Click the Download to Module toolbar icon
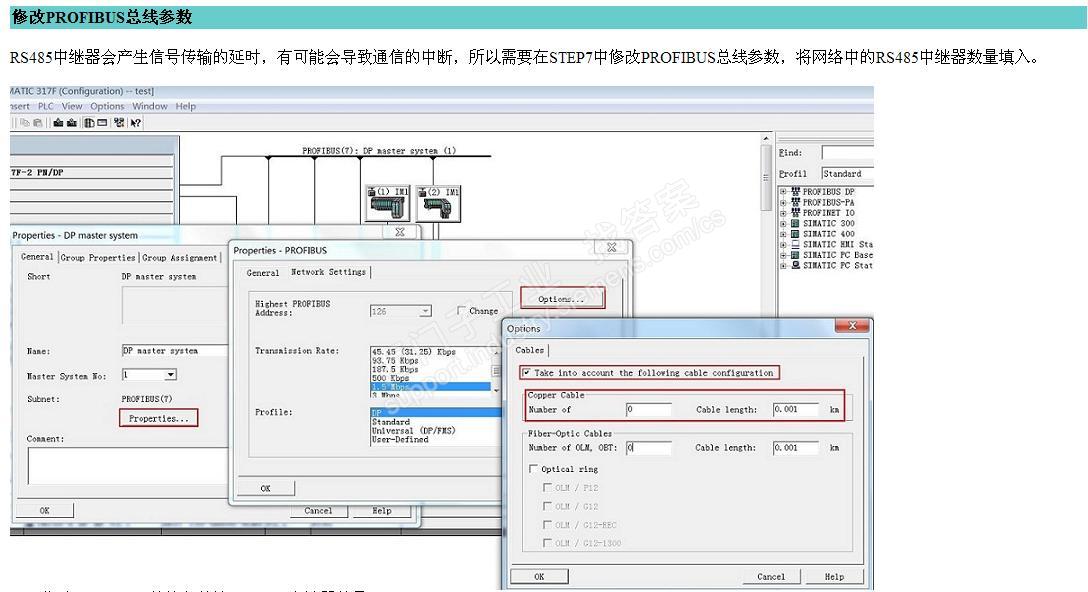 point(58,123)
